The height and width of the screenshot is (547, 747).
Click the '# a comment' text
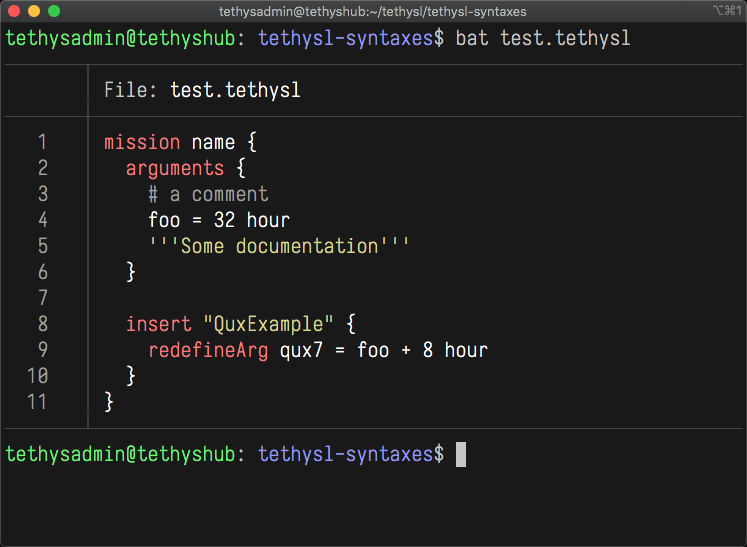click(208, 195)
